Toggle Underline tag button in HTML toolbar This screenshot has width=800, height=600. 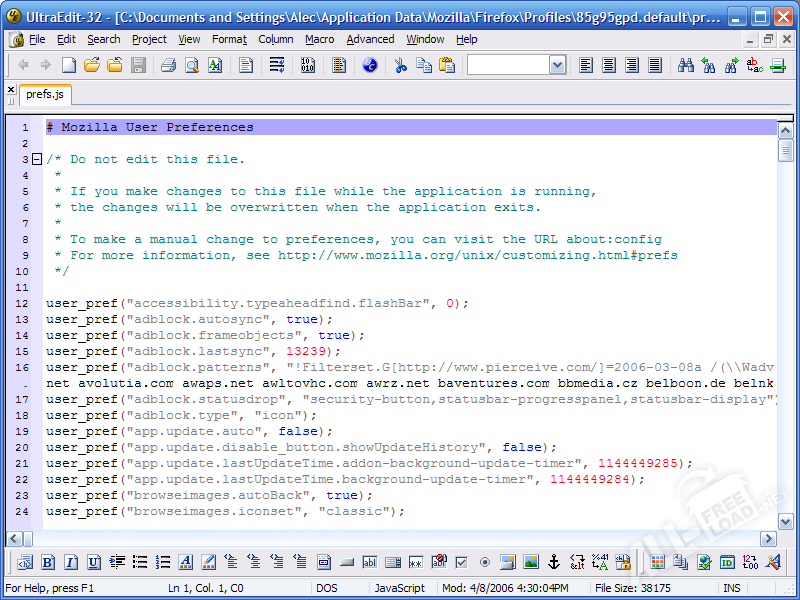[93, 562]
